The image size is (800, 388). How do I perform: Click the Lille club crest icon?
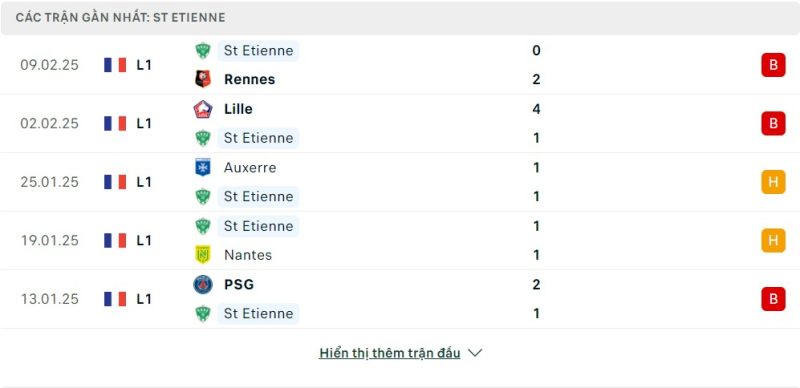tap(203, 109)
